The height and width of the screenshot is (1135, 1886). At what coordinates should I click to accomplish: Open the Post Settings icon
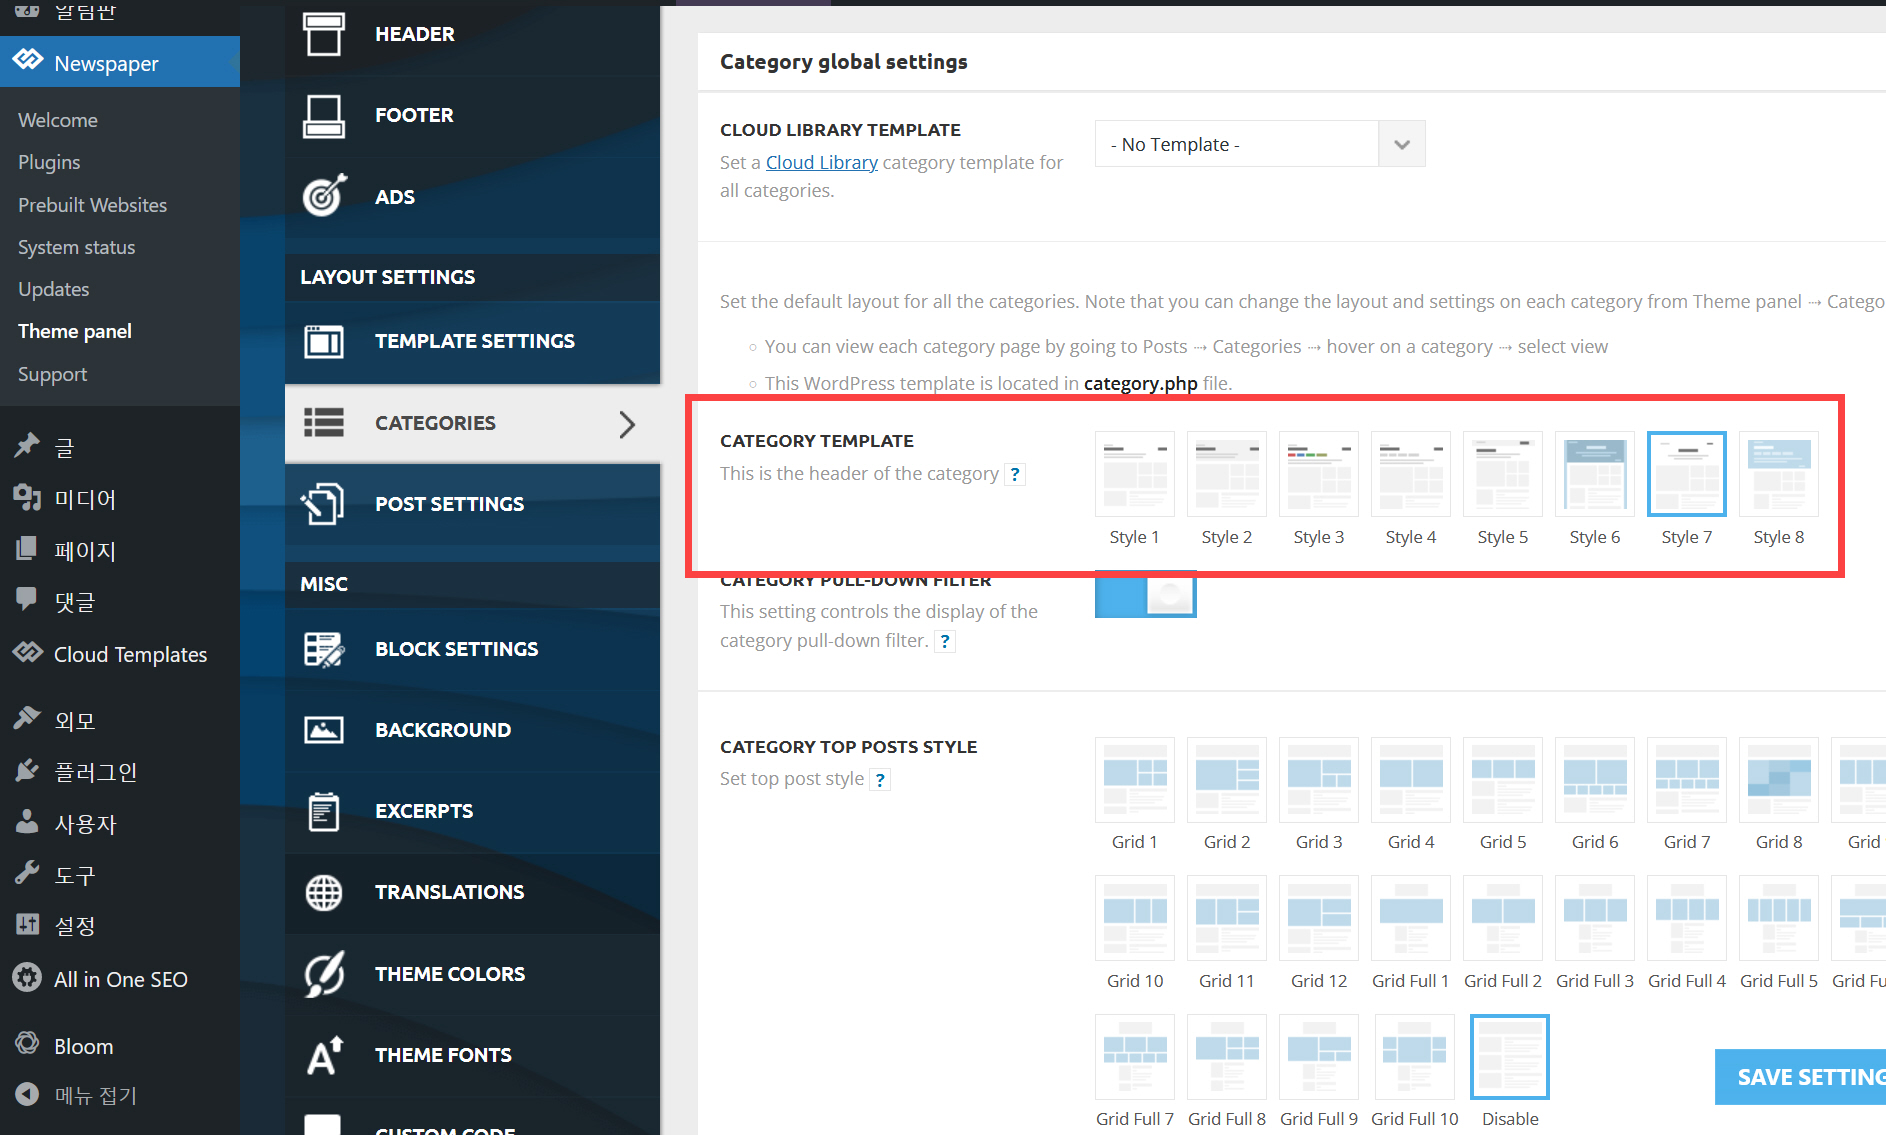pyautogui.click(x=323, y=504)
